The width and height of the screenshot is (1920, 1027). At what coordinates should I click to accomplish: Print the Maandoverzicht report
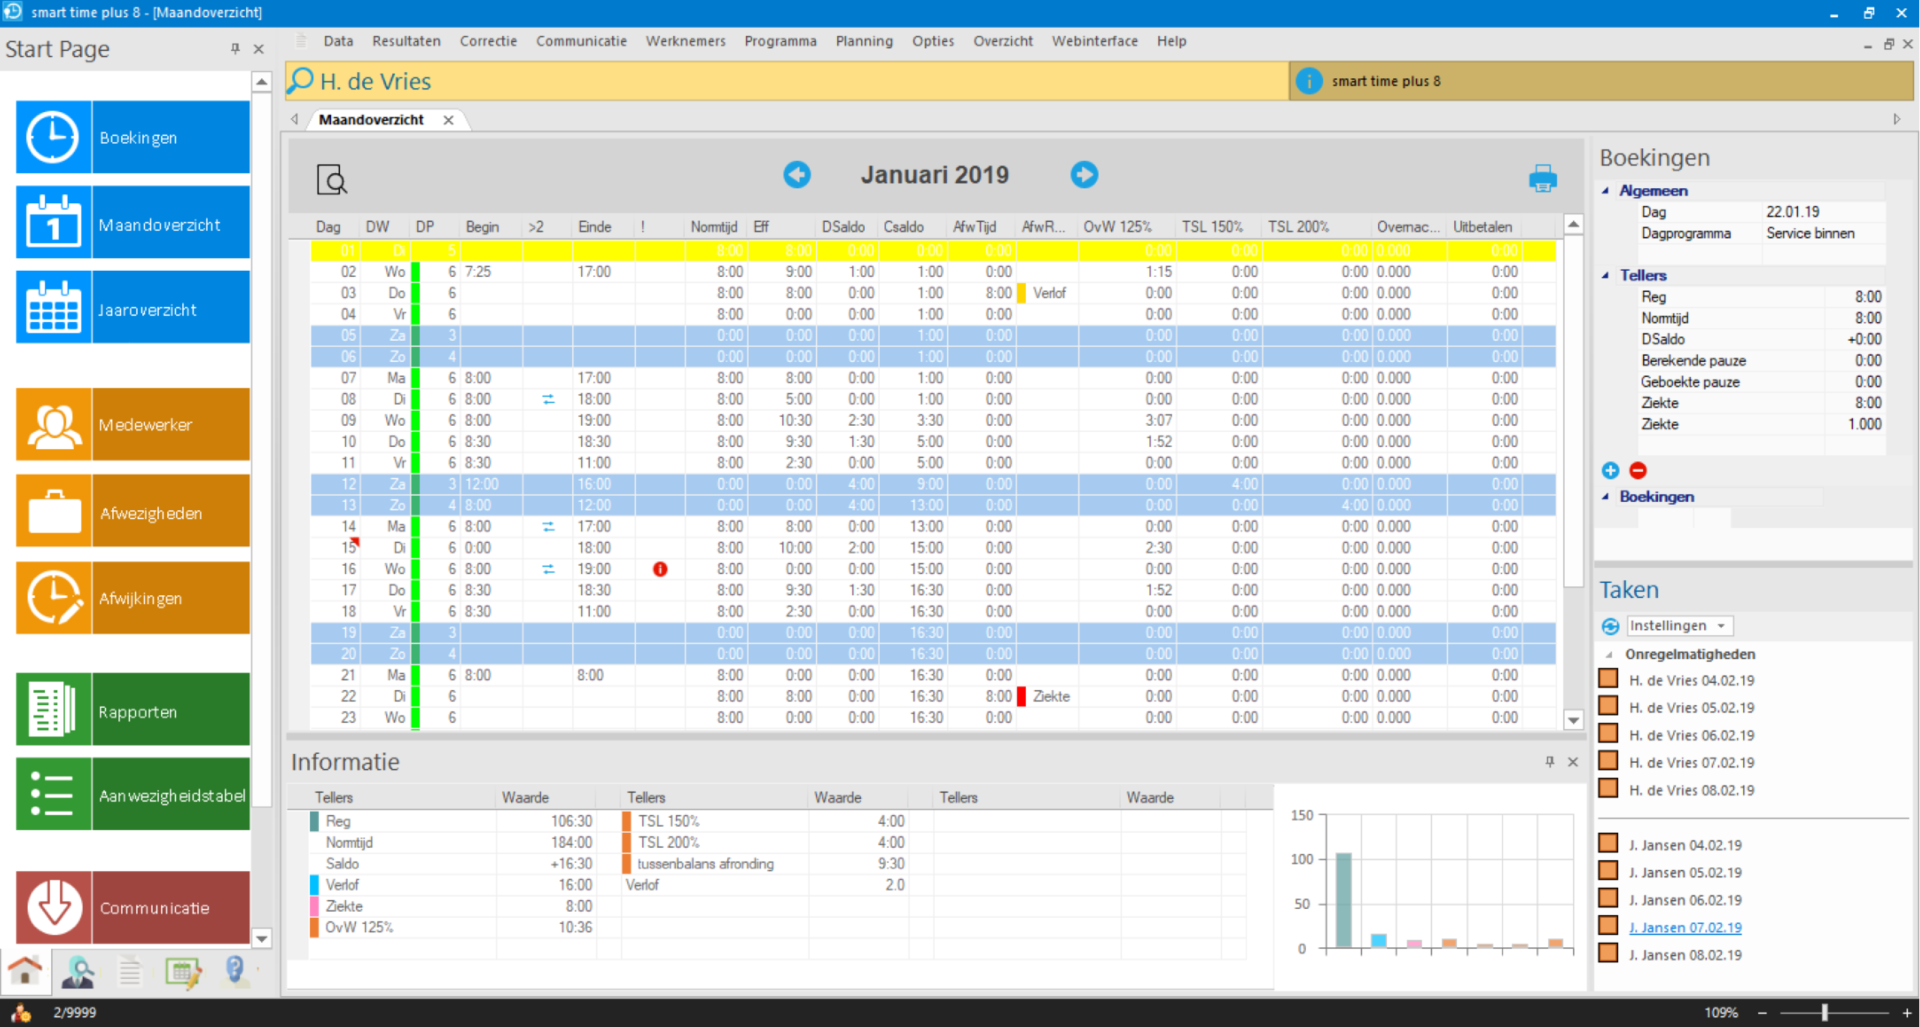(x=1542, y=179)
